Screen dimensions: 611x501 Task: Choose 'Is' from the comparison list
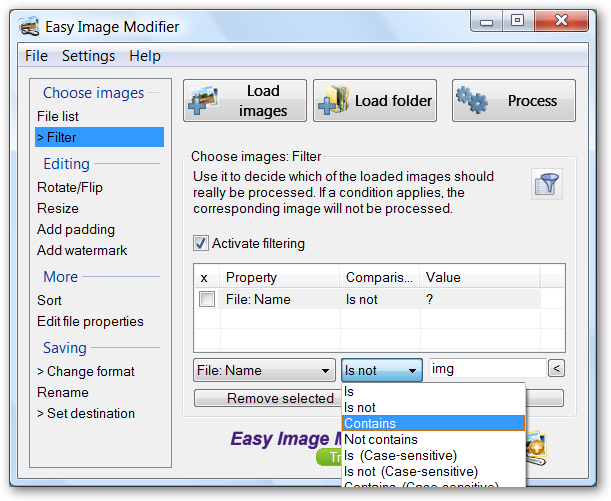coord(434,391)
